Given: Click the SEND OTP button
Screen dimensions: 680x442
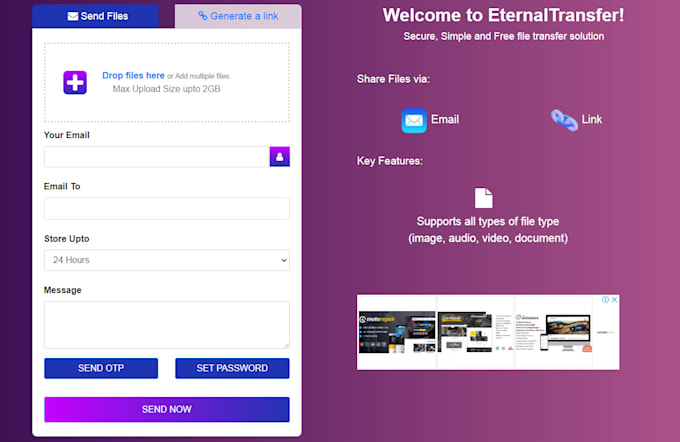Looking at the screenshot, I should click(x=101, y=368).
